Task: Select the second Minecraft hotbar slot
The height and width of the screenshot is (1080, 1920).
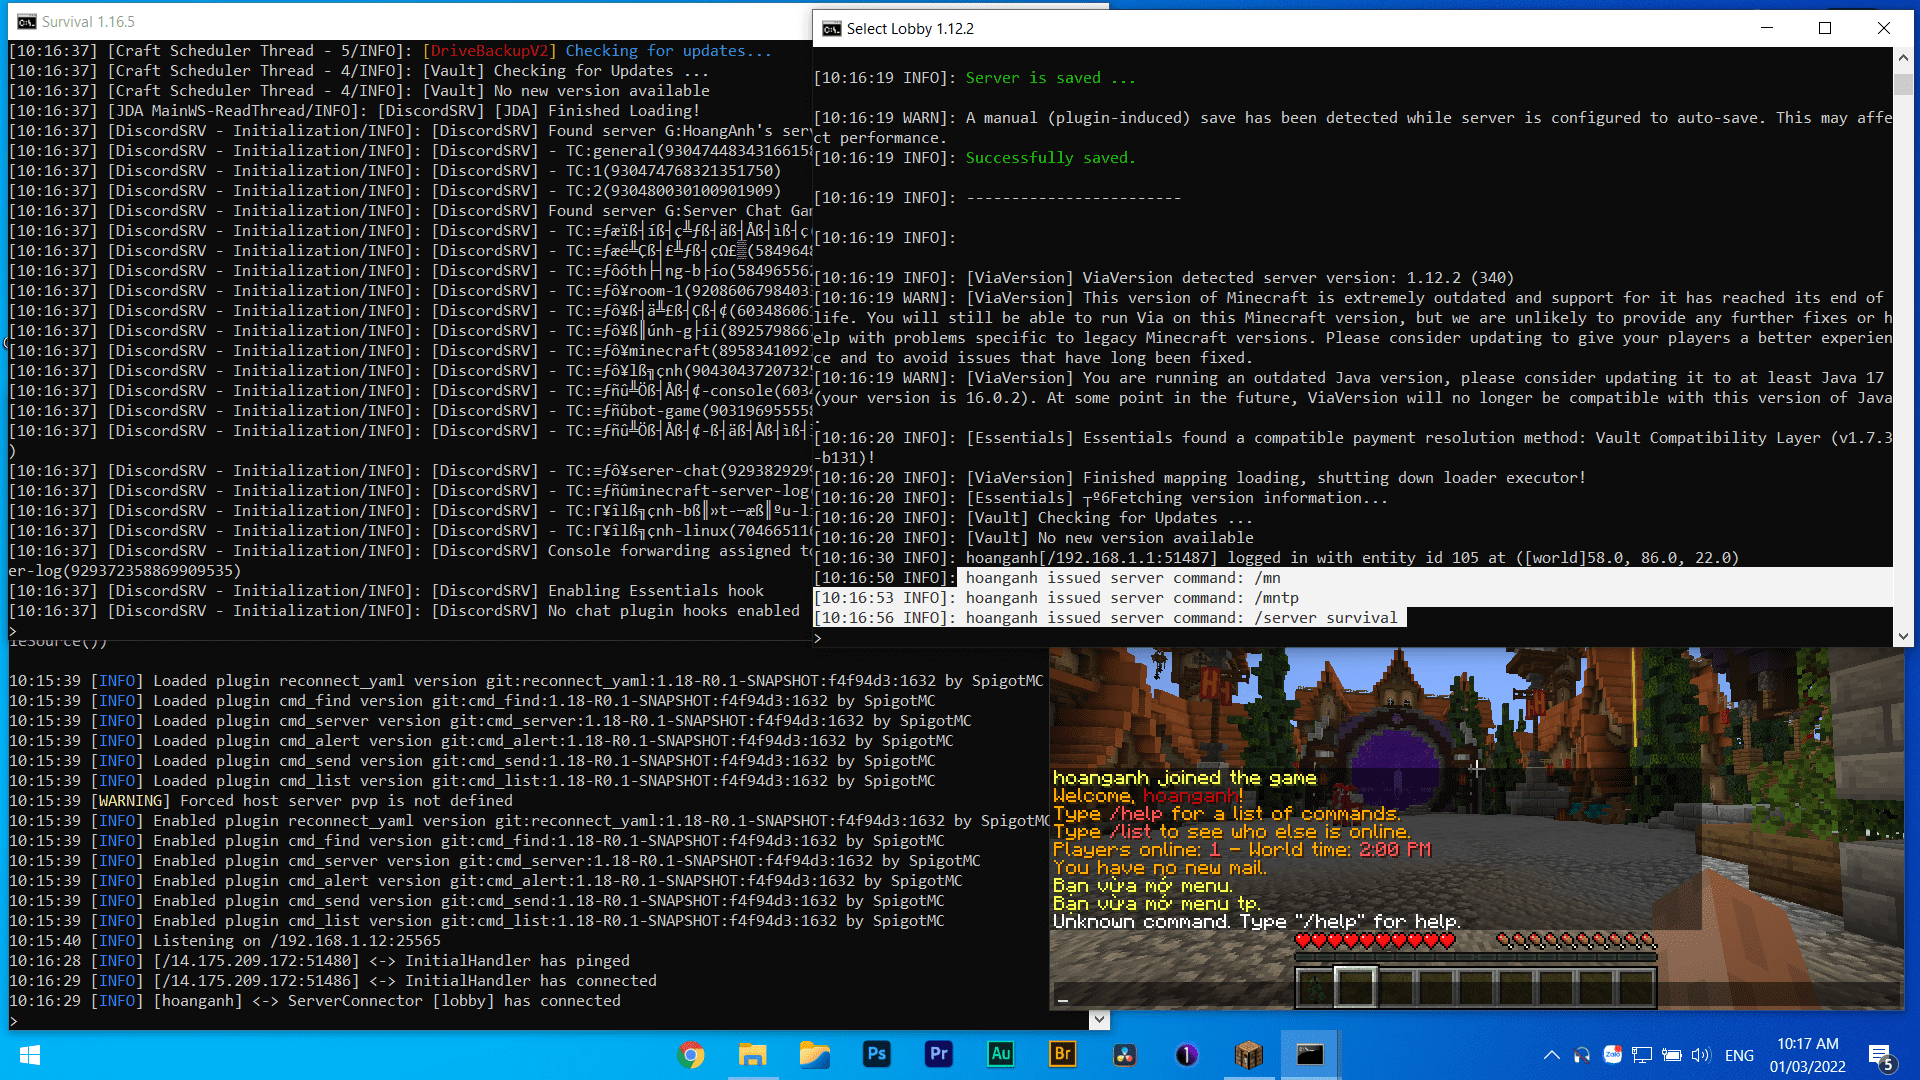Action: pyautogui.click(x=1355, y=988)
